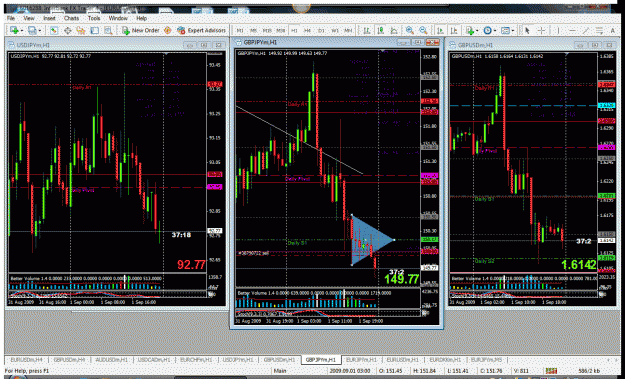Image resolution: width=625 pixels, height=379 pixels.
Task: Select the crosshair tool
Action: [x=541, y=30]
